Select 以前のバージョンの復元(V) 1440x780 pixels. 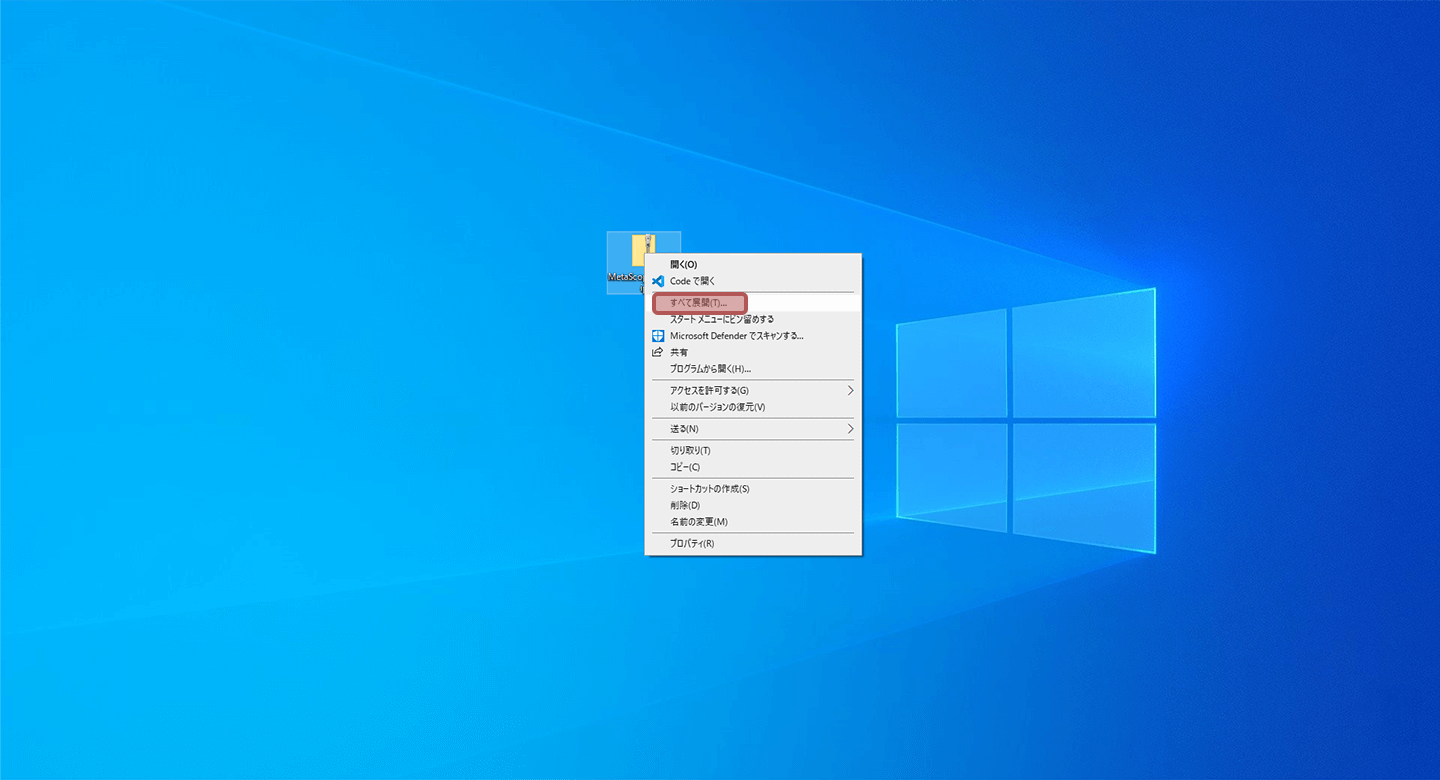point(717,407)
